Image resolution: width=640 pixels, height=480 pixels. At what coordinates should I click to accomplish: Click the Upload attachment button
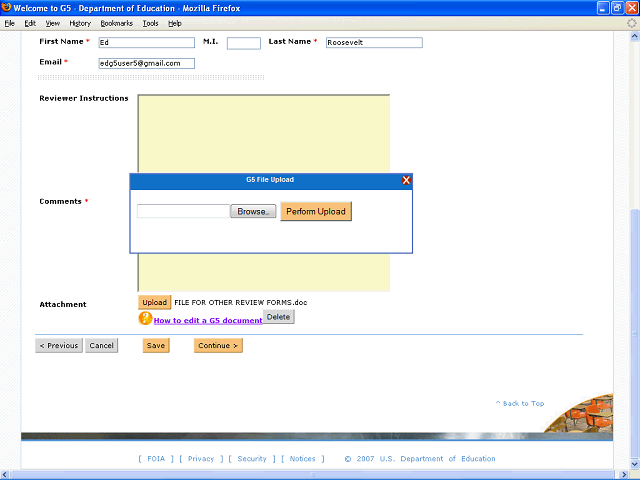[154, 302]
